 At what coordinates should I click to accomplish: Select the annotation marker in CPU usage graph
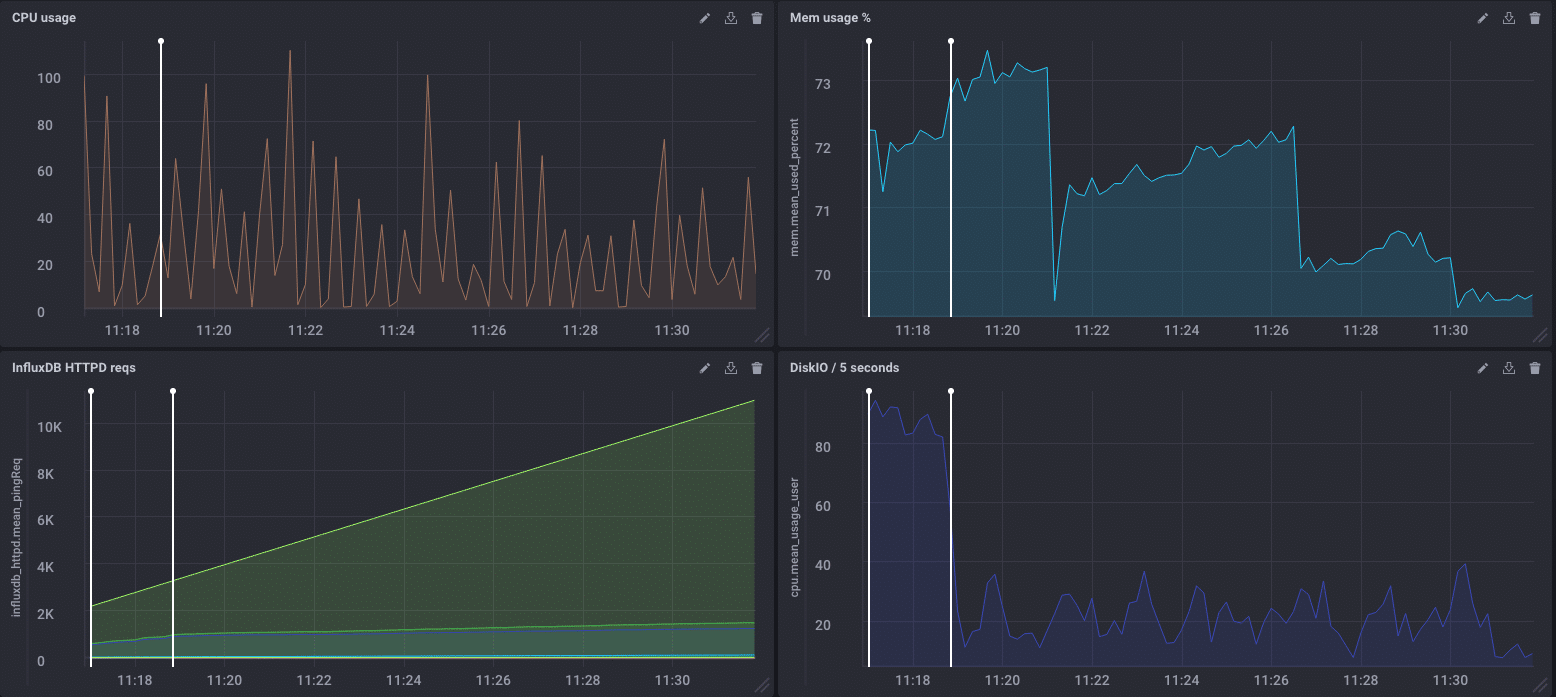point(161,42)
